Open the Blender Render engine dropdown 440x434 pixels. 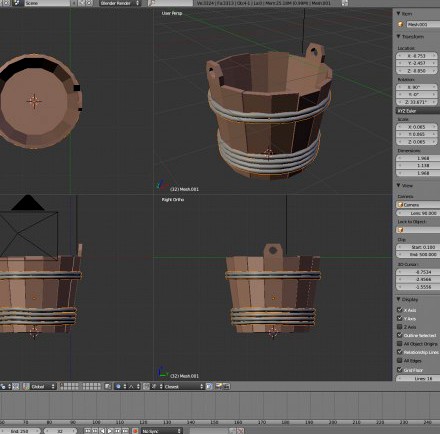click(x=120, y=3)
